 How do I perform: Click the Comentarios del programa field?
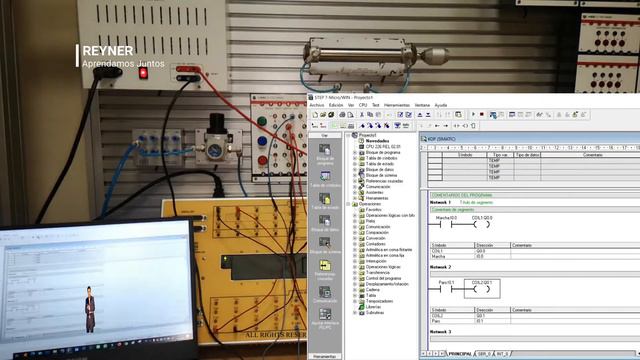(535, 195)
